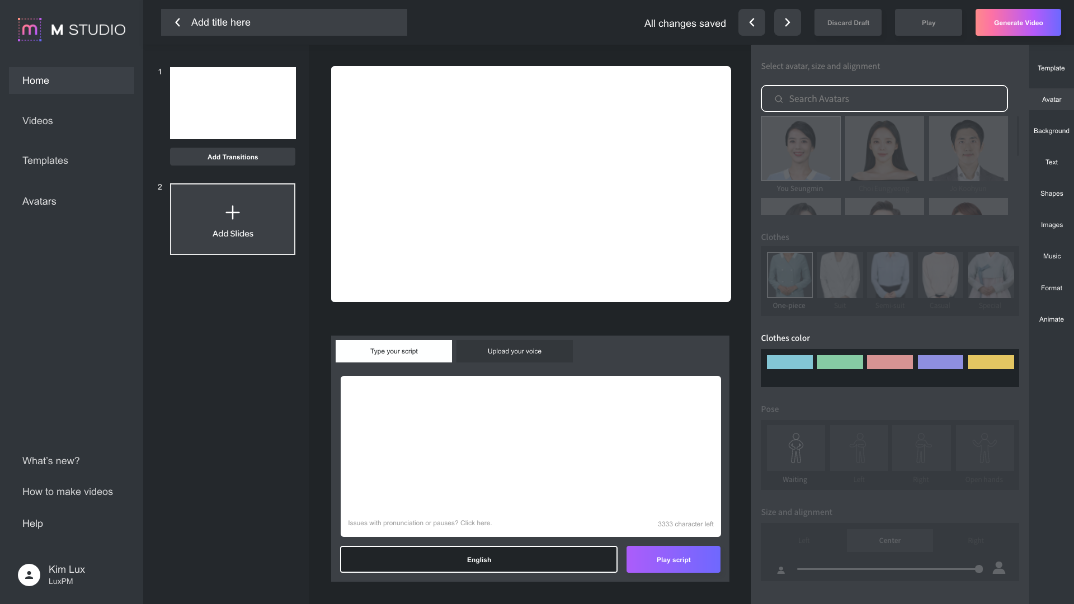Select Type your script mode
Image resolution: width=1074 pixels, height=604 pixels.
394,351
